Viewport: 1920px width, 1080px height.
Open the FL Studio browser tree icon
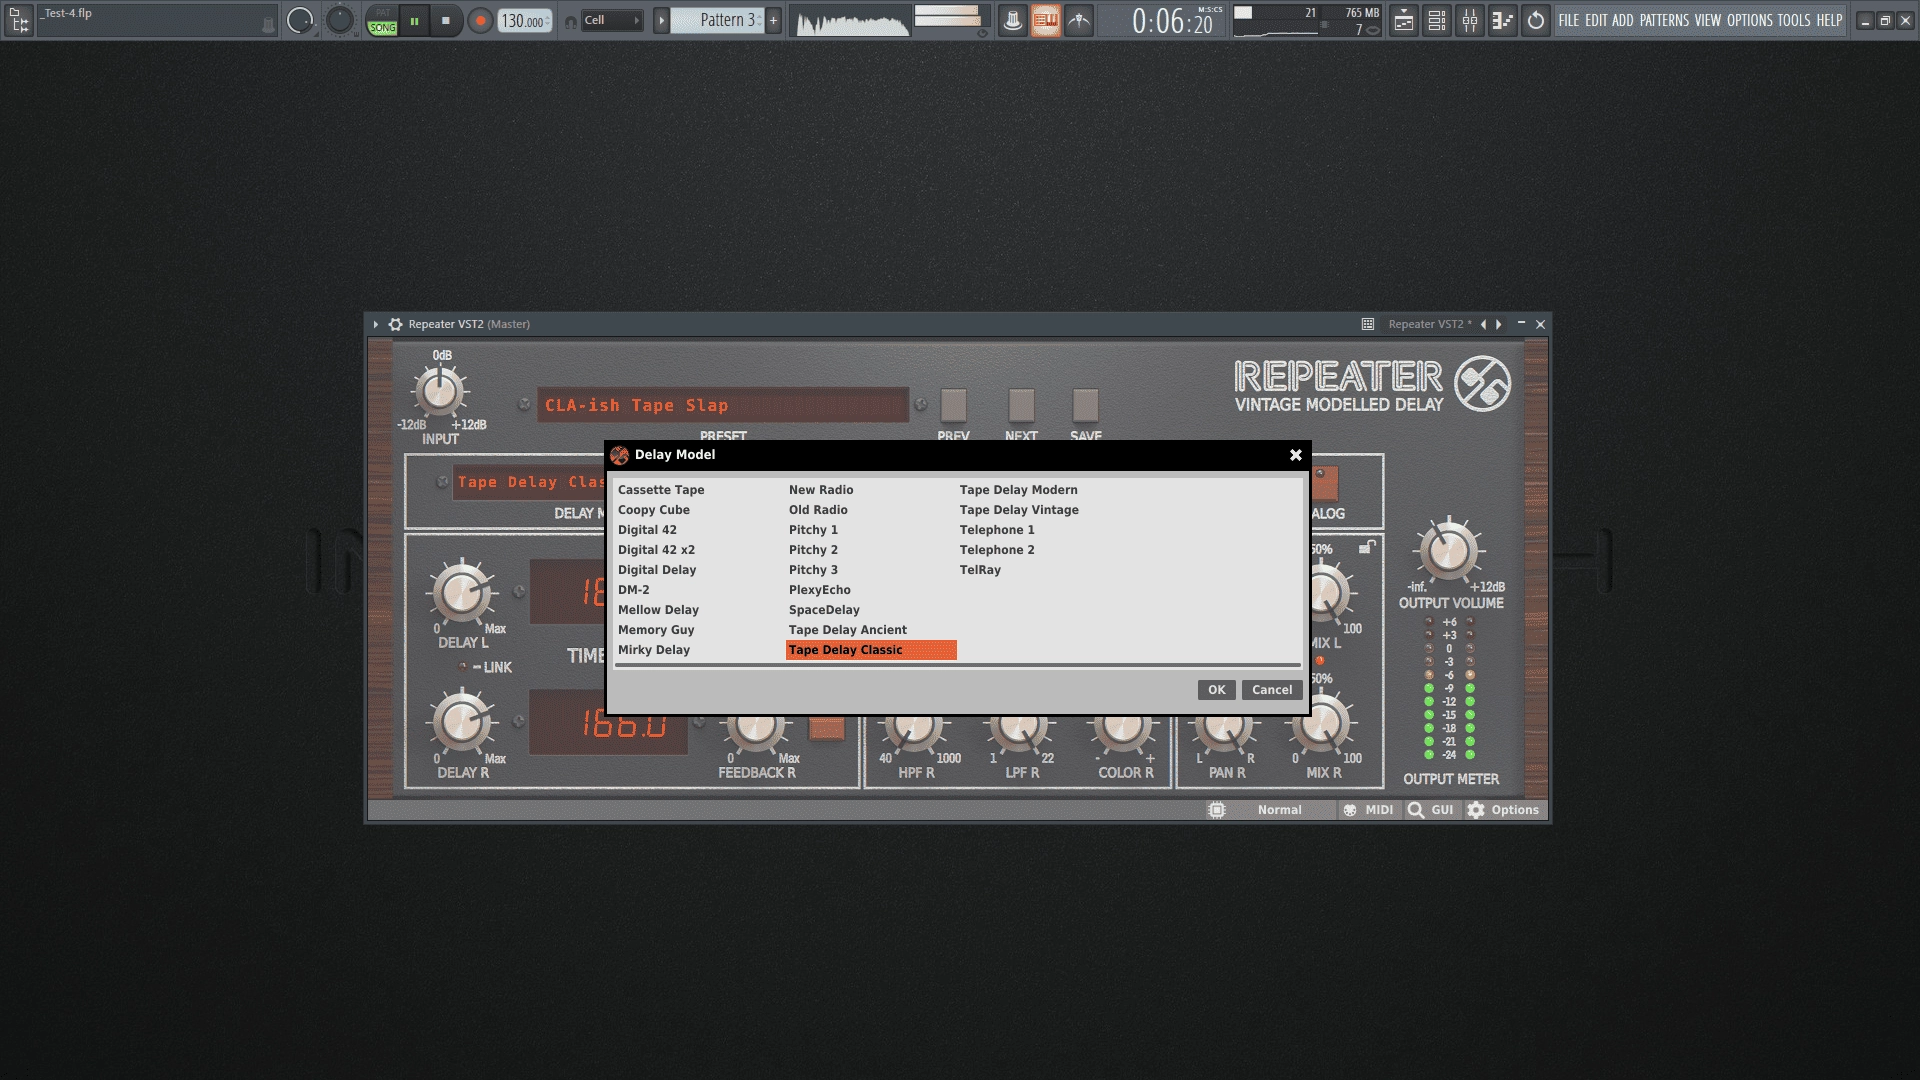(x=18, y=20)
